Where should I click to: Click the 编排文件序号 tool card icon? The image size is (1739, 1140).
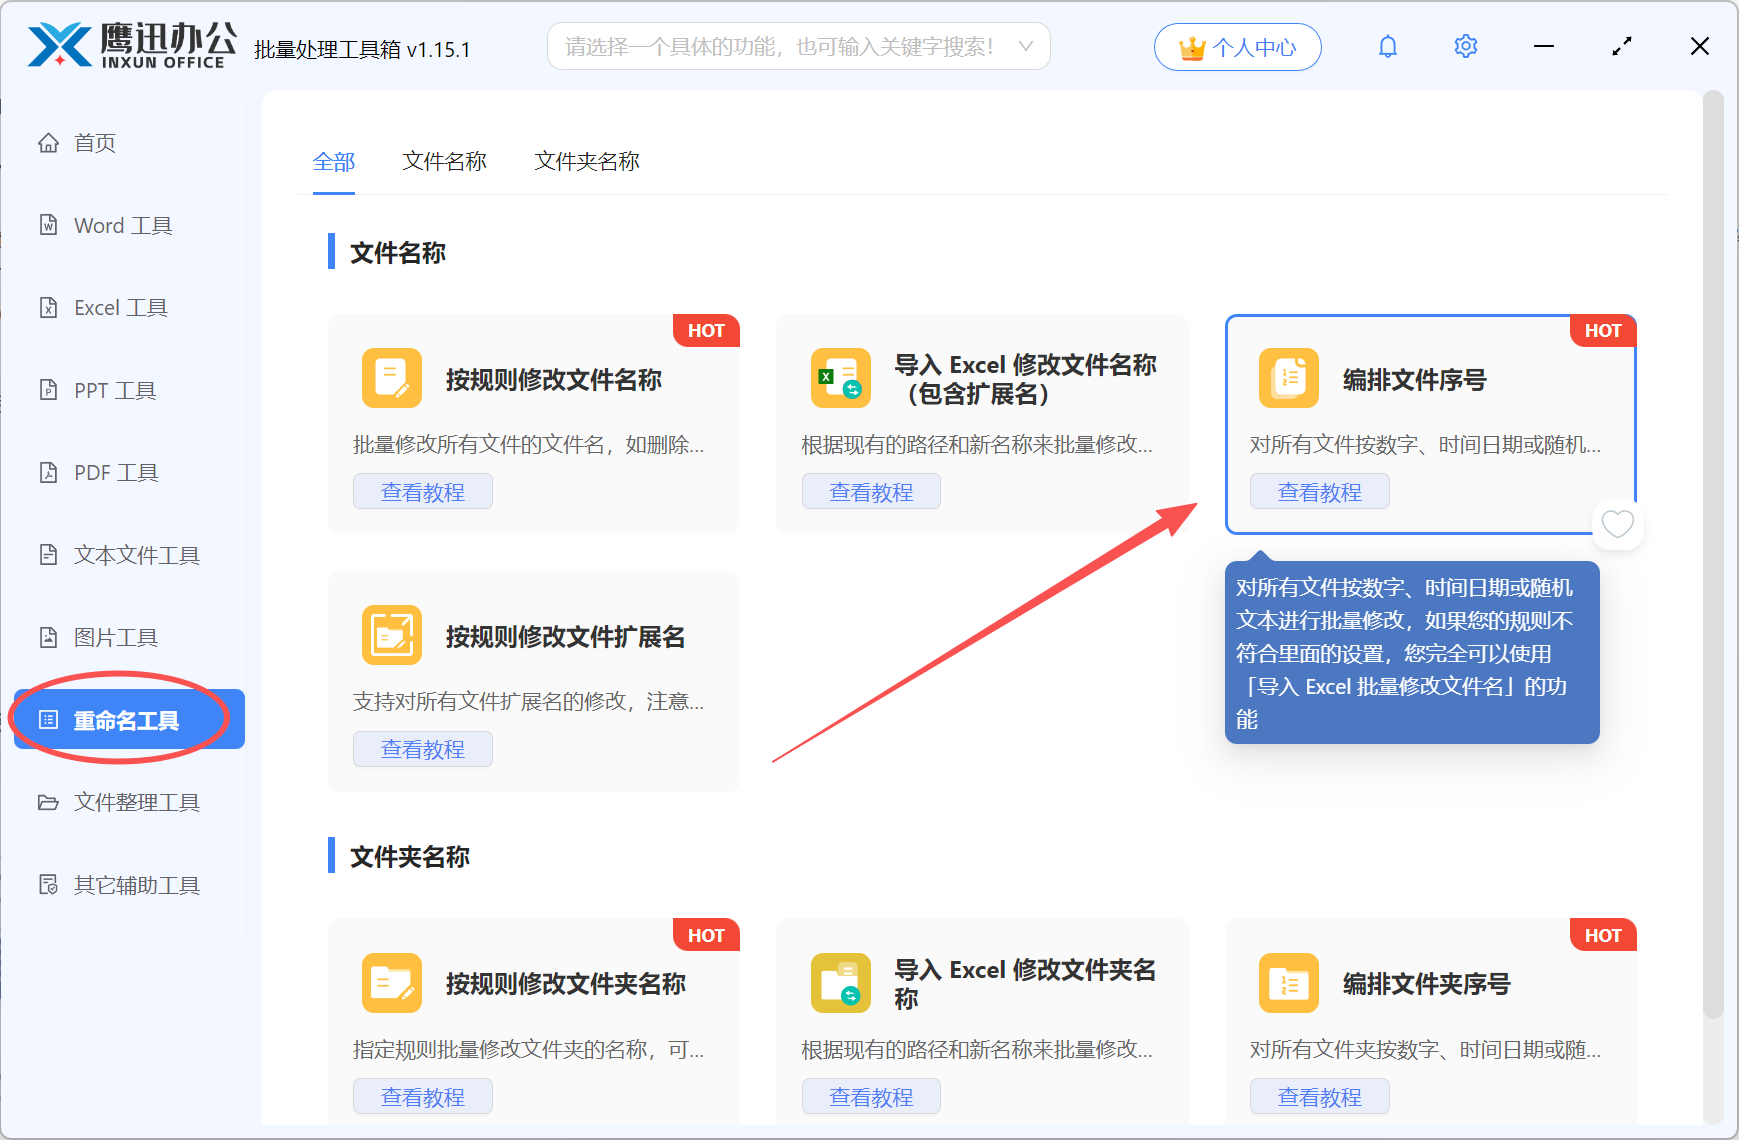pyautogui.click(x=1289, y=378)
